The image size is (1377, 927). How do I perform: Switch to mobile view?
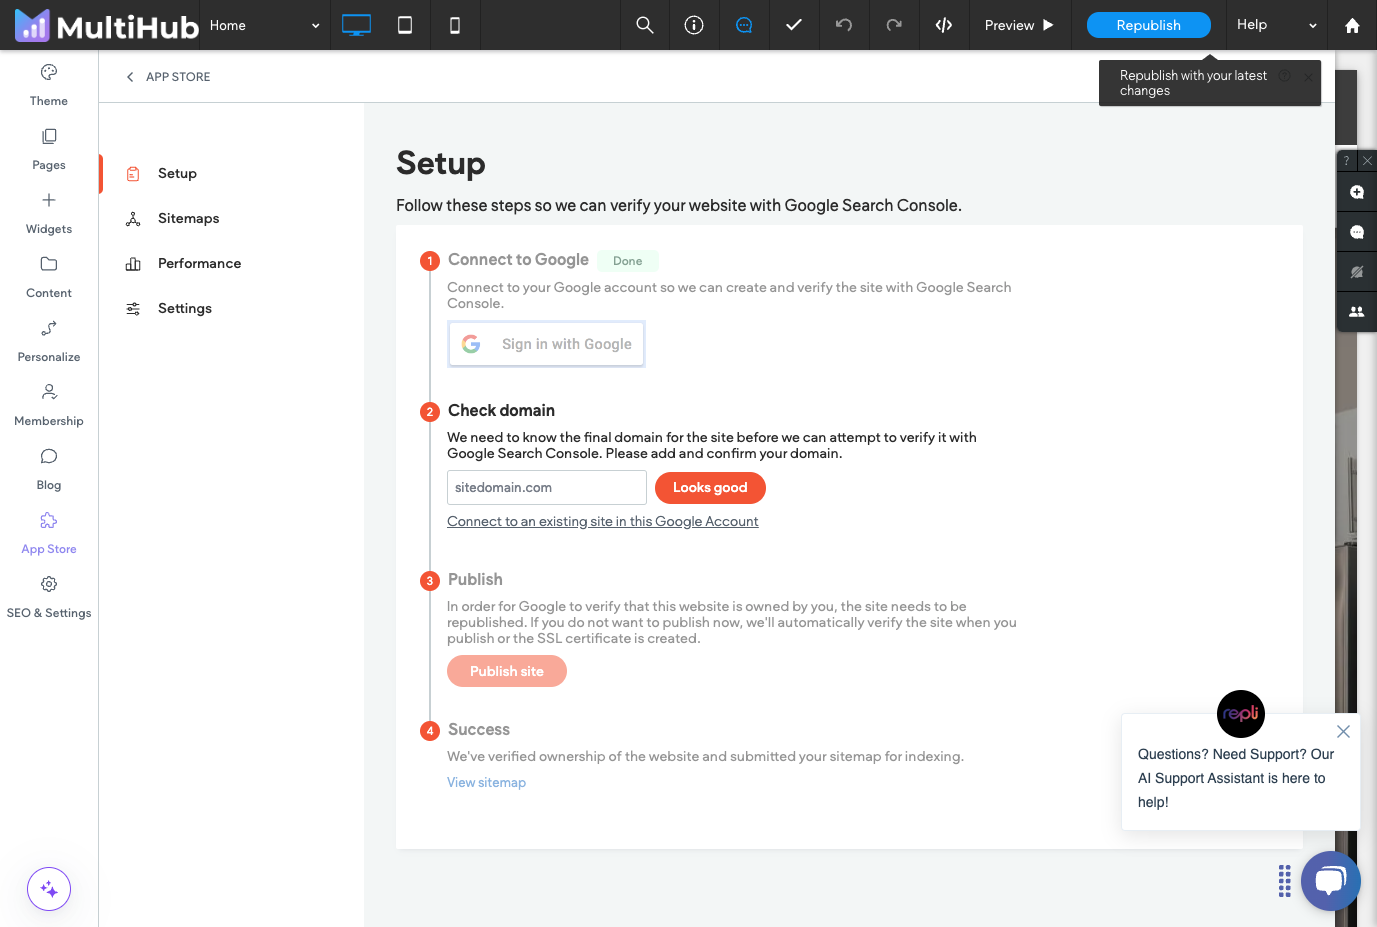click(x=455, y=25)
